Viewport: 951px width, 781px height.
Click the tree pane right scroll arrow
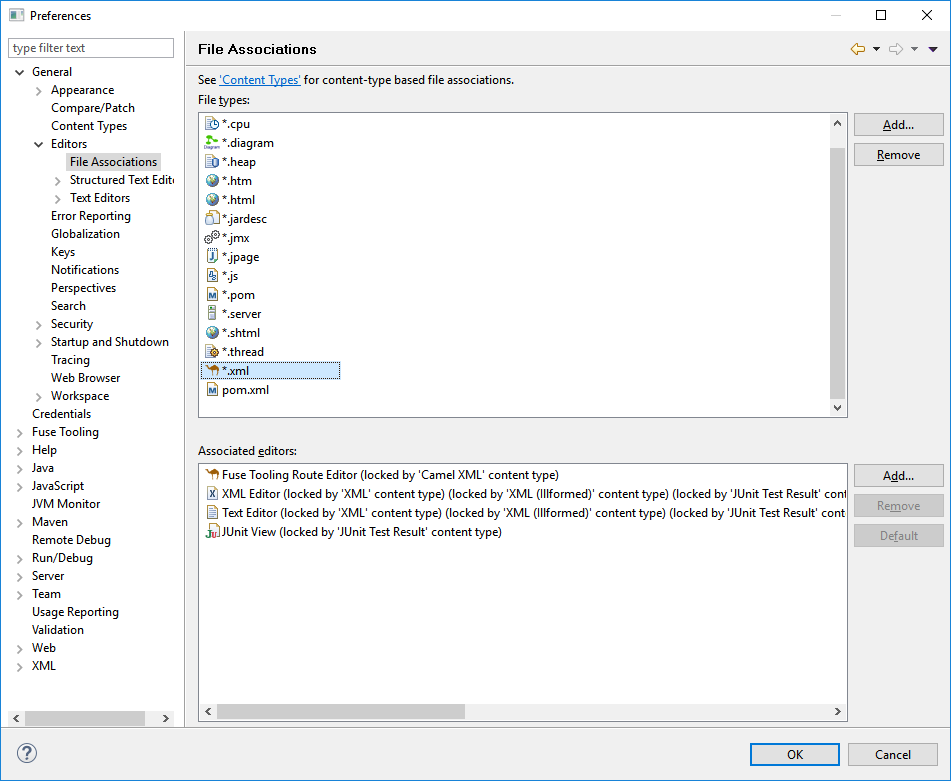click(x=166, y=718)
